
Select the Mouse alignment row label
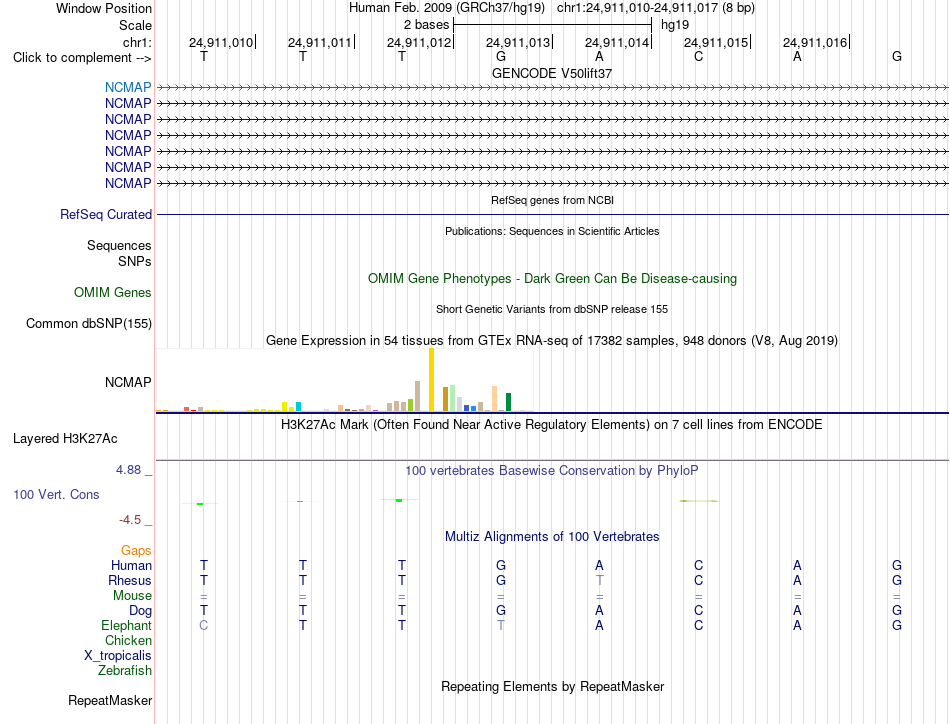click(132, 596)
